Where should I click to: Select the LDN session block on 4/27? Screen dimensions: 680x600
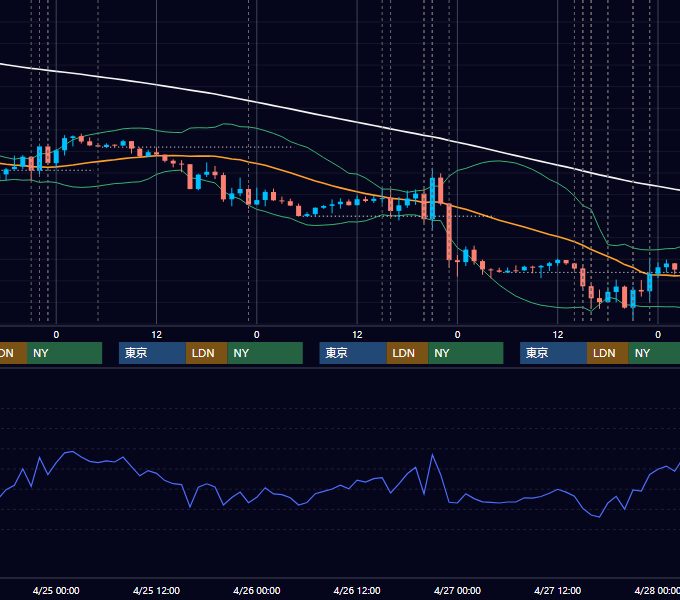click(x=608, y=353)
